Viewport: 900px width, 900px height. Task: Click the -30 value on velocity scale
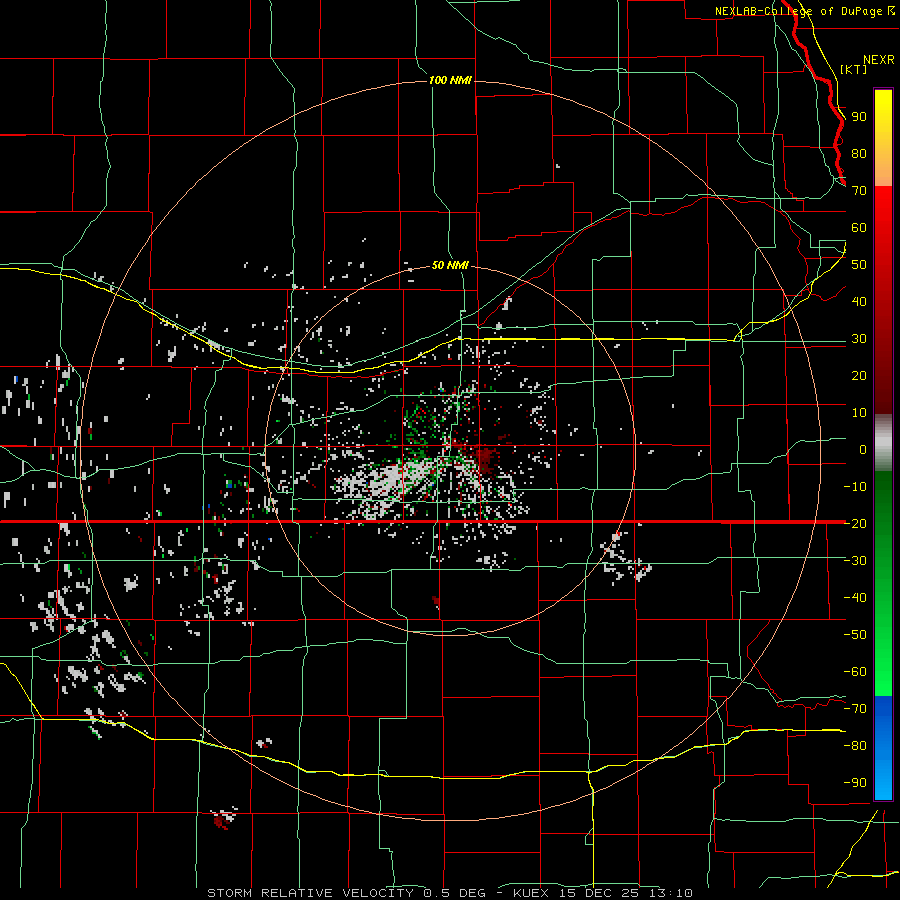(x=855, y=561)
